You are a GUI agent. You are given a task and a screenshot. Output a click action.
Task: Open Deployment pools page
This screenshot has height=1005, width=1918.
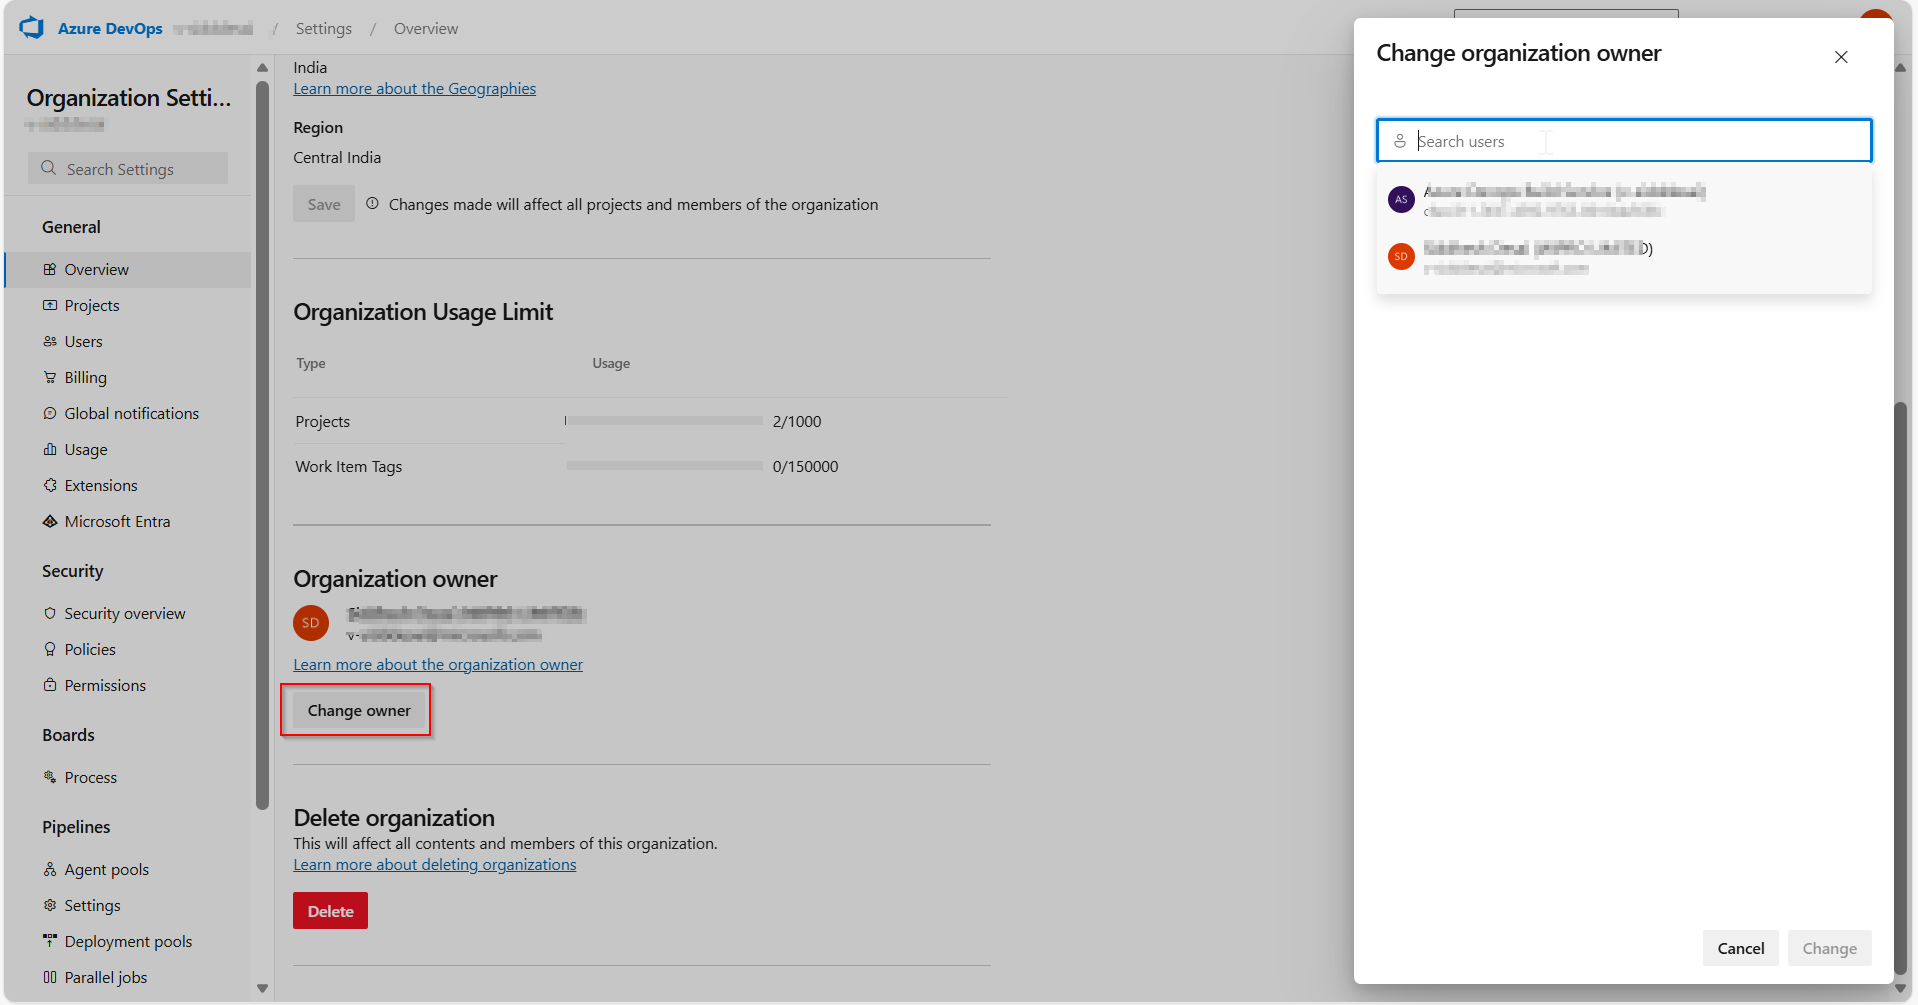(128, 941)
